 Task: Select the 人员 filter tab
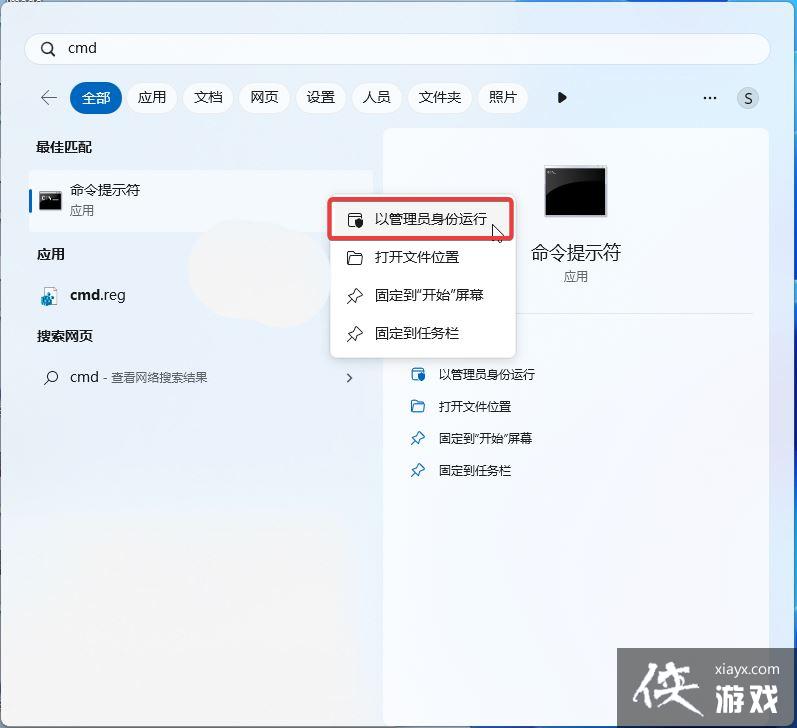(x=377, y=97)
